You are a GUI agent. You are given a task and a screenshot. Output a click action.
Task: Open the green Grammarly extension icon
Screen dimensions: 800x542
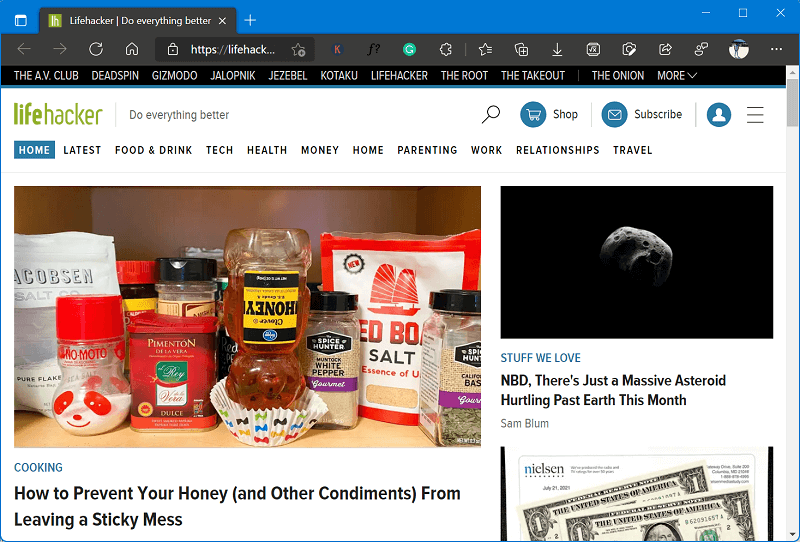pyautogui.click(x=409, y=50)
